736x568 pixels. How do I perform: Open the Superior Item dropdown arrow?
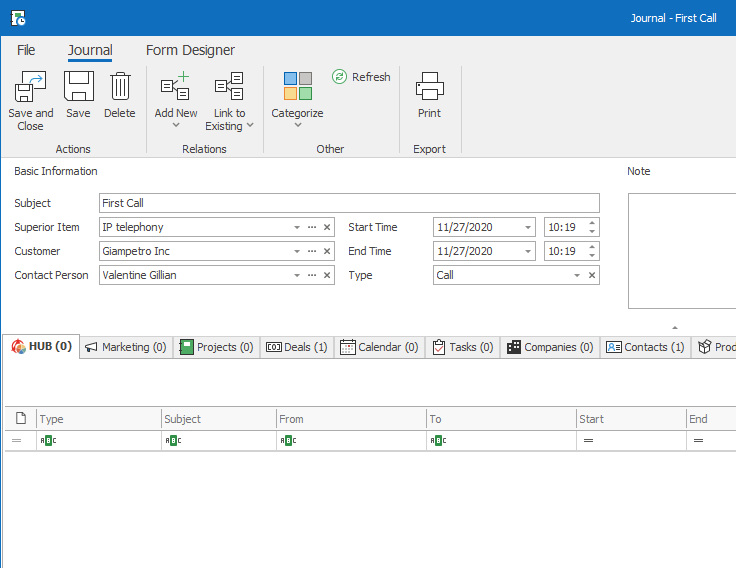coord(297,228)
